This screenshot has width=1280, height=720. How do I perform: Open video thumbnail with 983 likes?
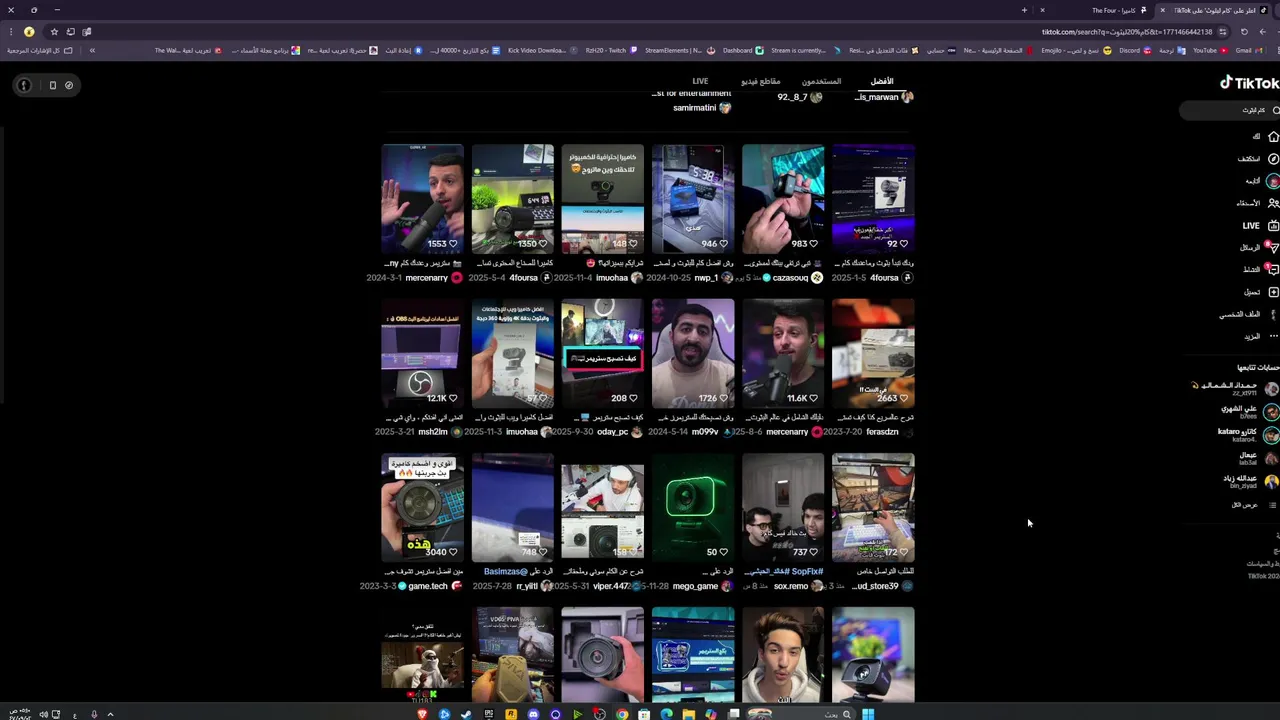tap(783, 198)
